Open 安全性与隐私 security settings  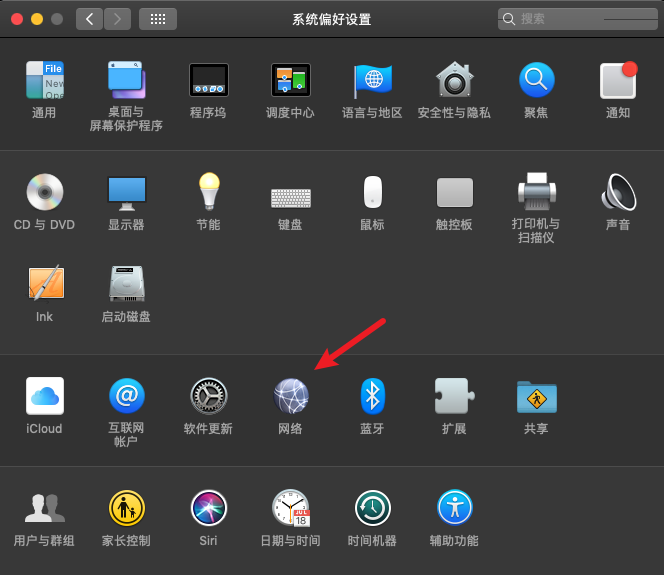454,80
